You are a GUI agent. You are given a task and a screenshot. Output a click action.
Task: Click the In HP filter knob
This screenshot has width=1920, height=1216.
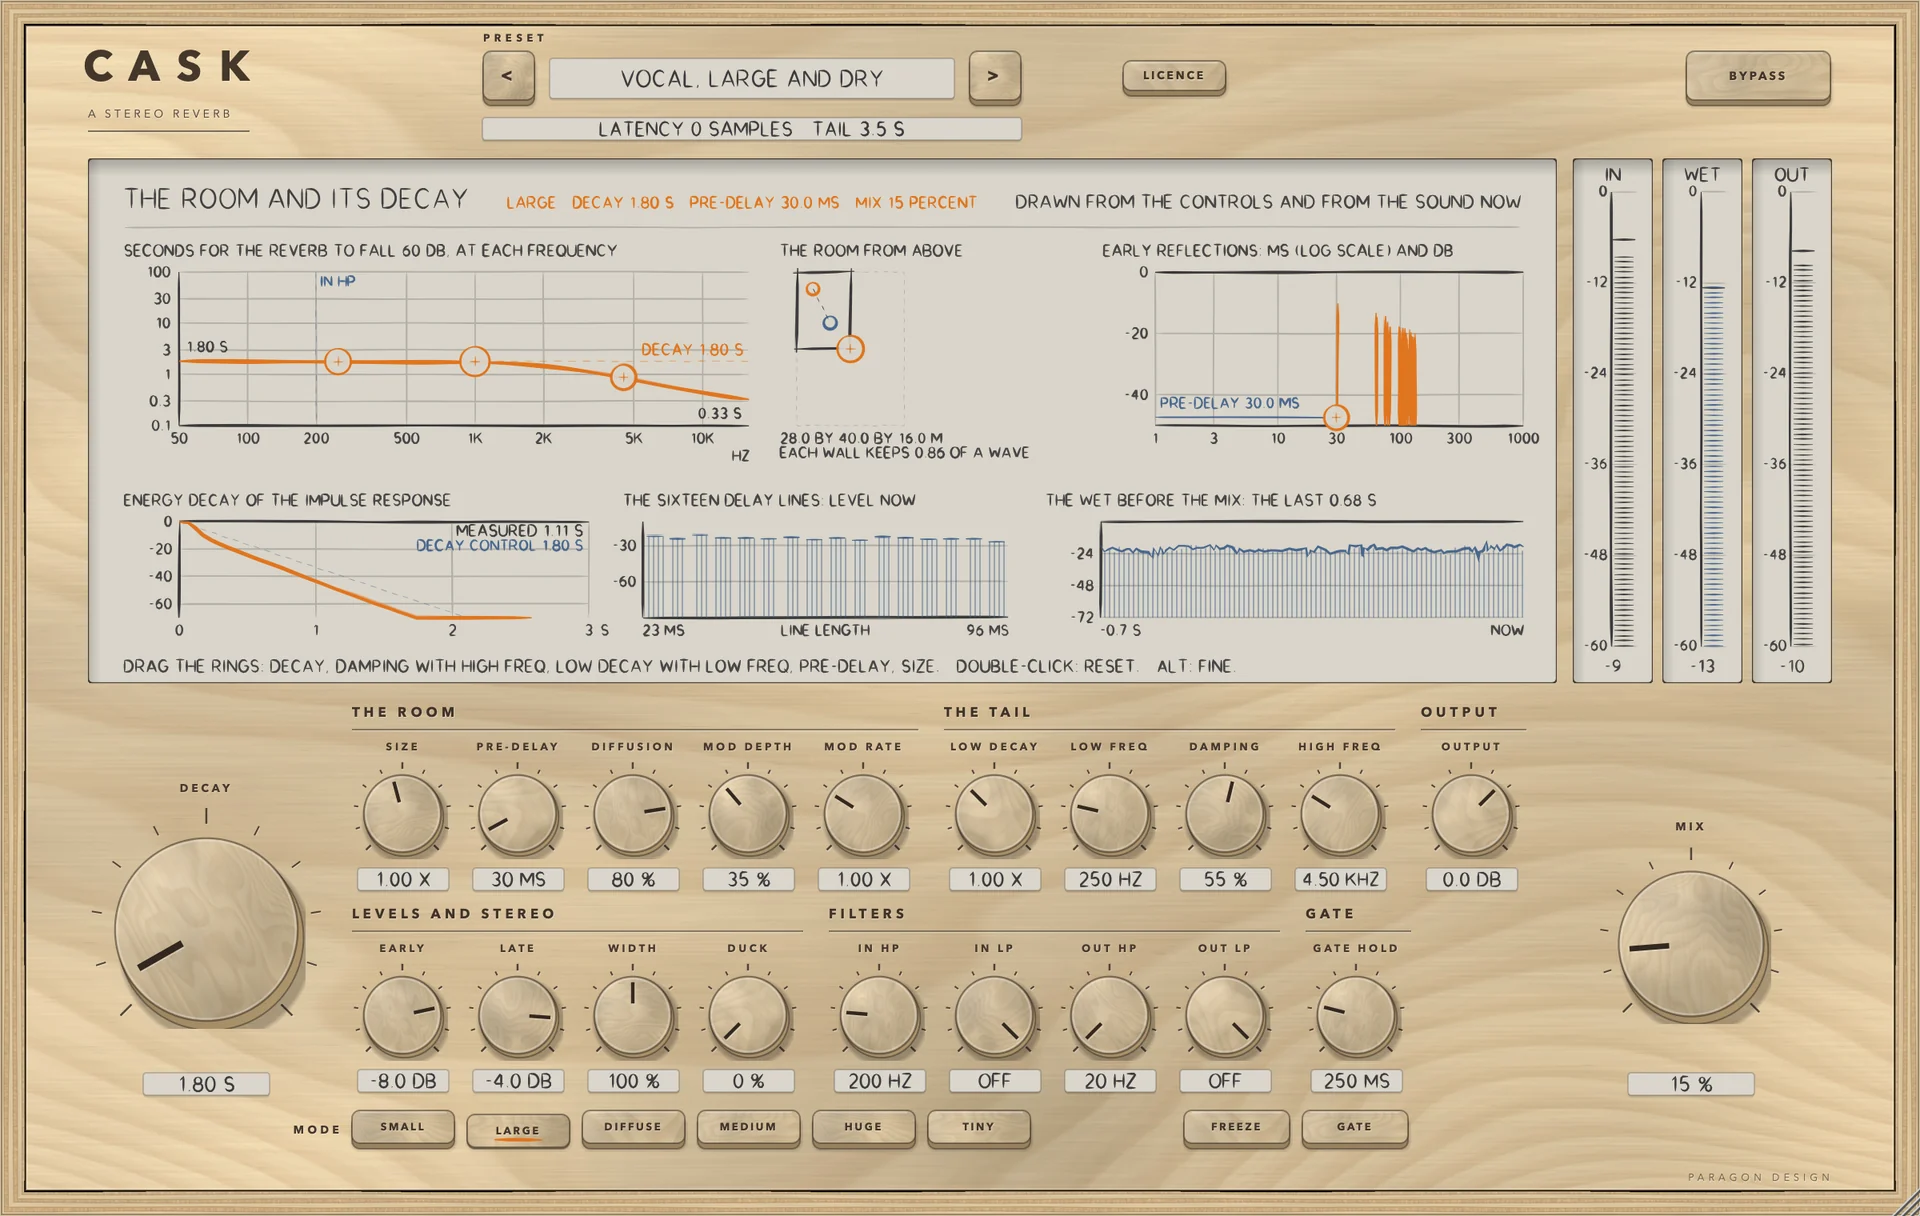pyautogui.click(x=879, y=1016)
